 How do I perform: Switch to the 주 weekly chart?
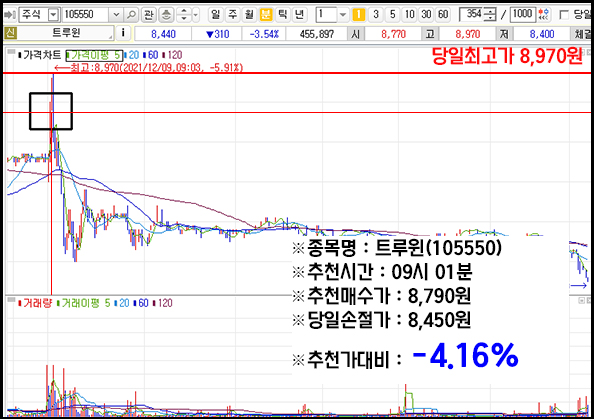[x=232, y=15]
